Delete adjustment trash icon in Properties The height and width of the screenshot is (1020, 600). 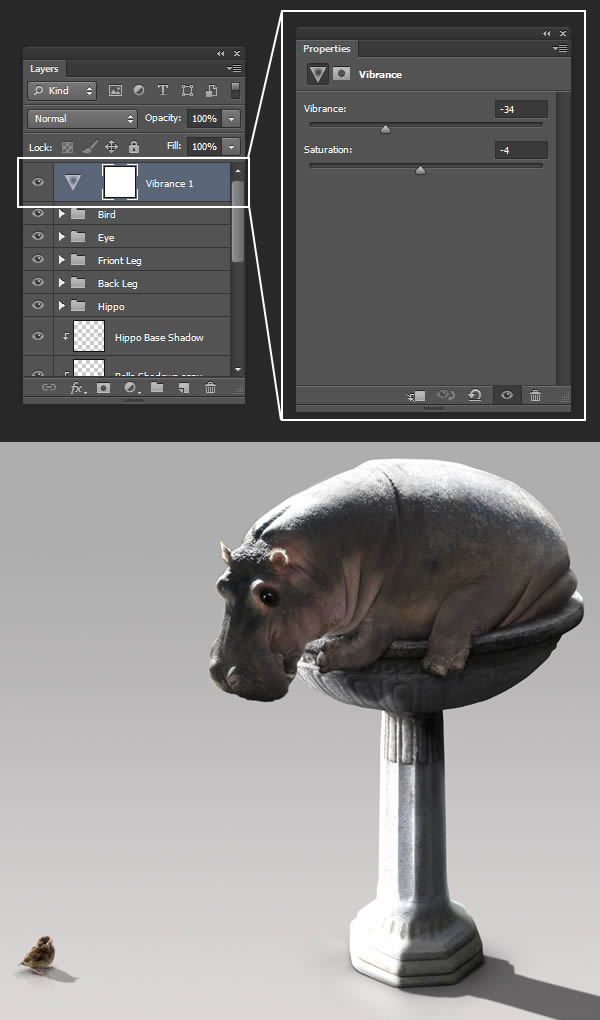pyautogui.click(x=535, y=395)
